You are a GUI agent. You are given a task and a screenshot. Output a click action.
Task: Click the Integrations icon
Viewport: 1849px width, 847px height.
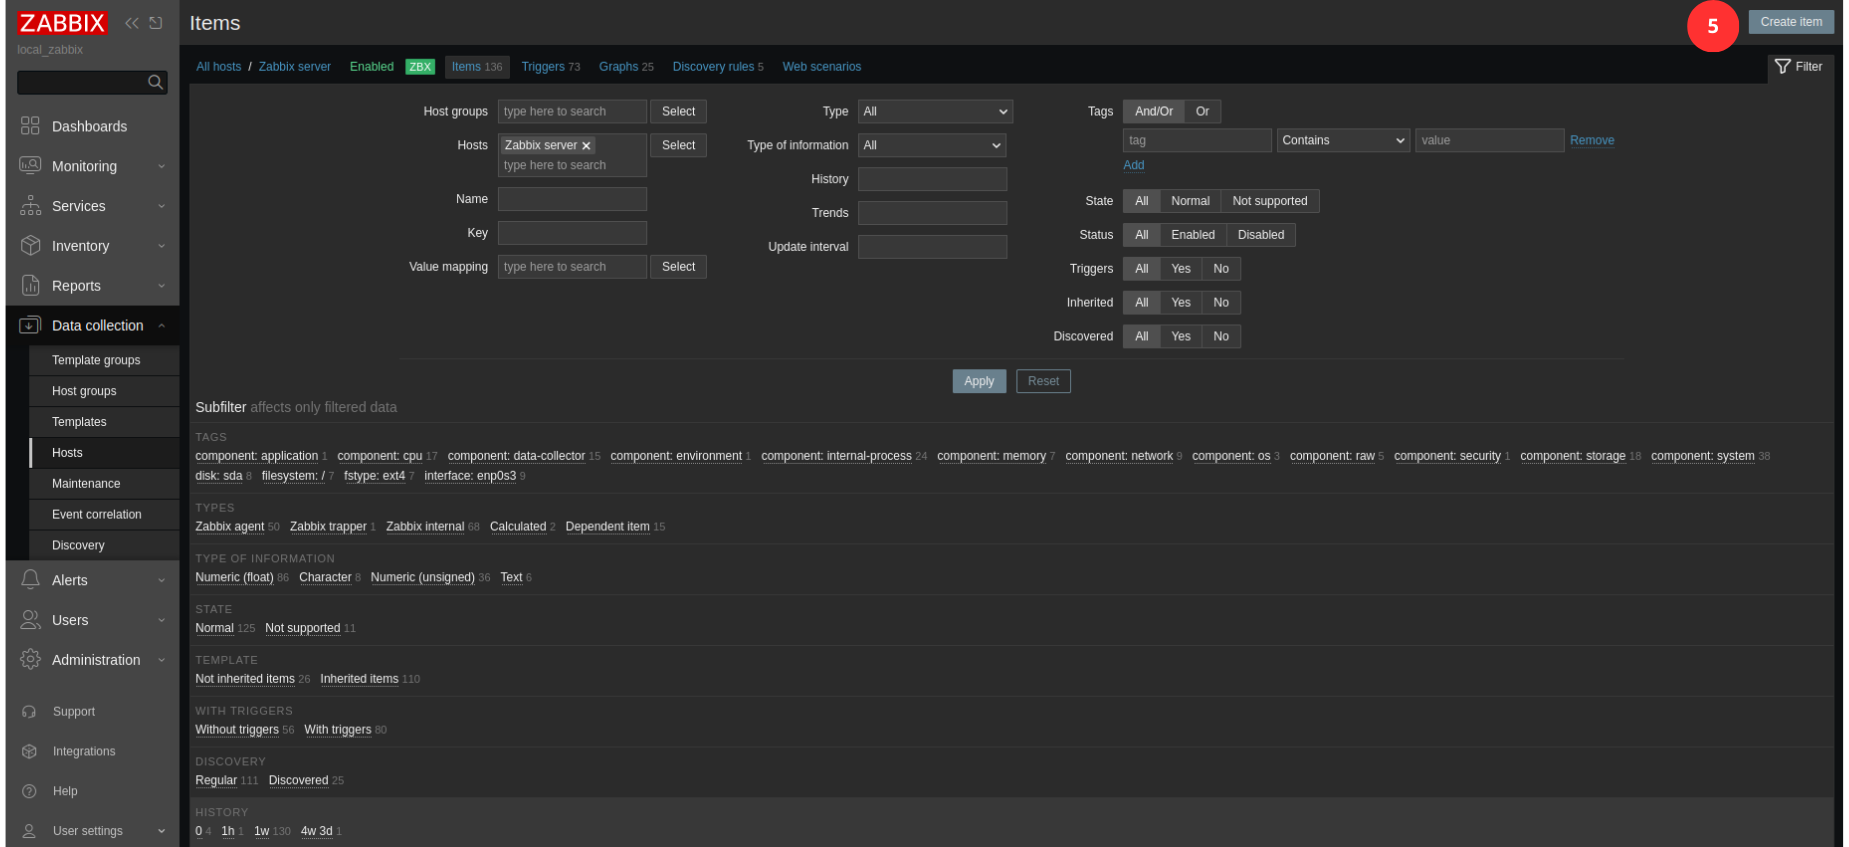[x=29, y=752]
